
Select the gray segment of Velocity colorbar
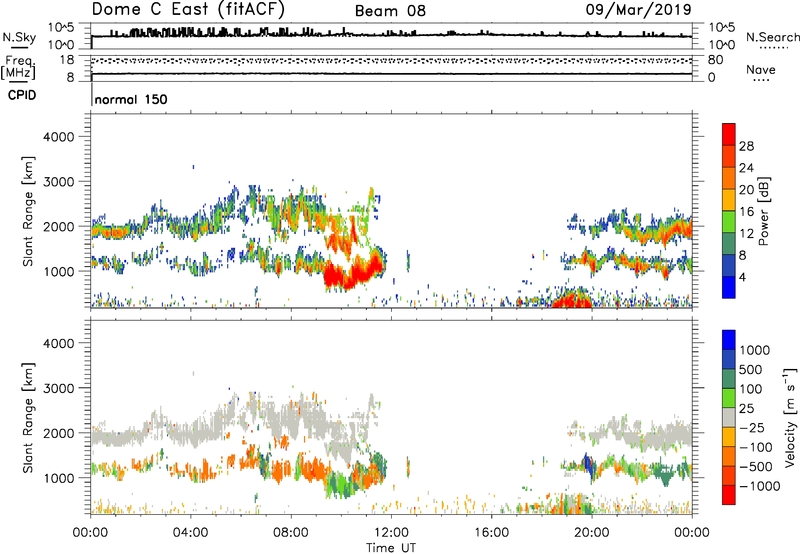pos(729,418)
